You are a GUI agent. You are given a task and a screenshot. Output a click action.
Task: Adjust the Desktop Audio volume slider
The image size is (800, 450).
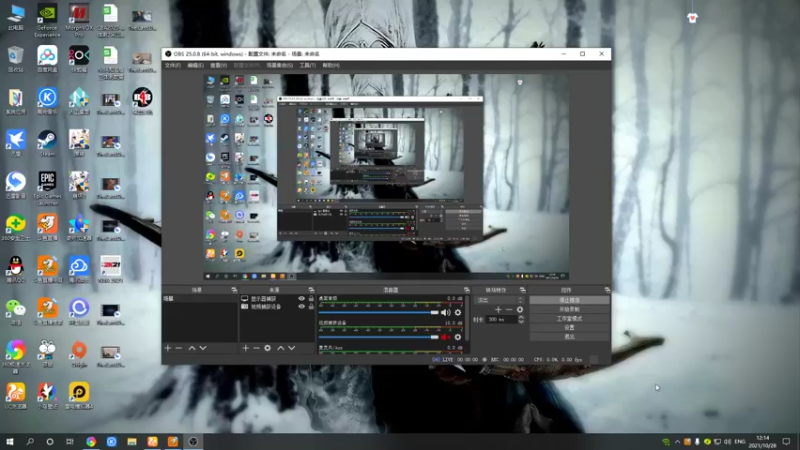pyautogui.click(x=379, y=312)
